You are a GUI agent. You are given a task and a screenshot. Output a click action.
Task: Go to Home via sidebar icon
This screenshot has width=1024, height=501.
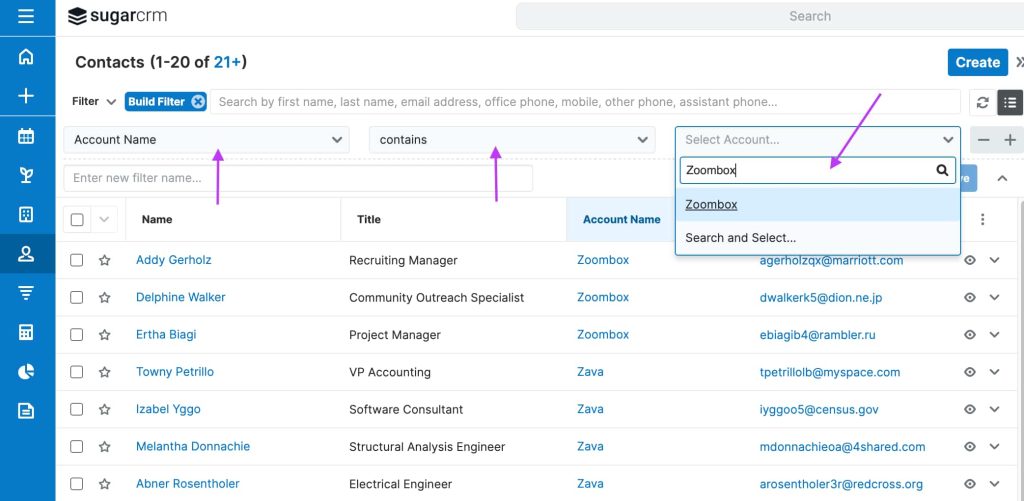coord(26,57)
